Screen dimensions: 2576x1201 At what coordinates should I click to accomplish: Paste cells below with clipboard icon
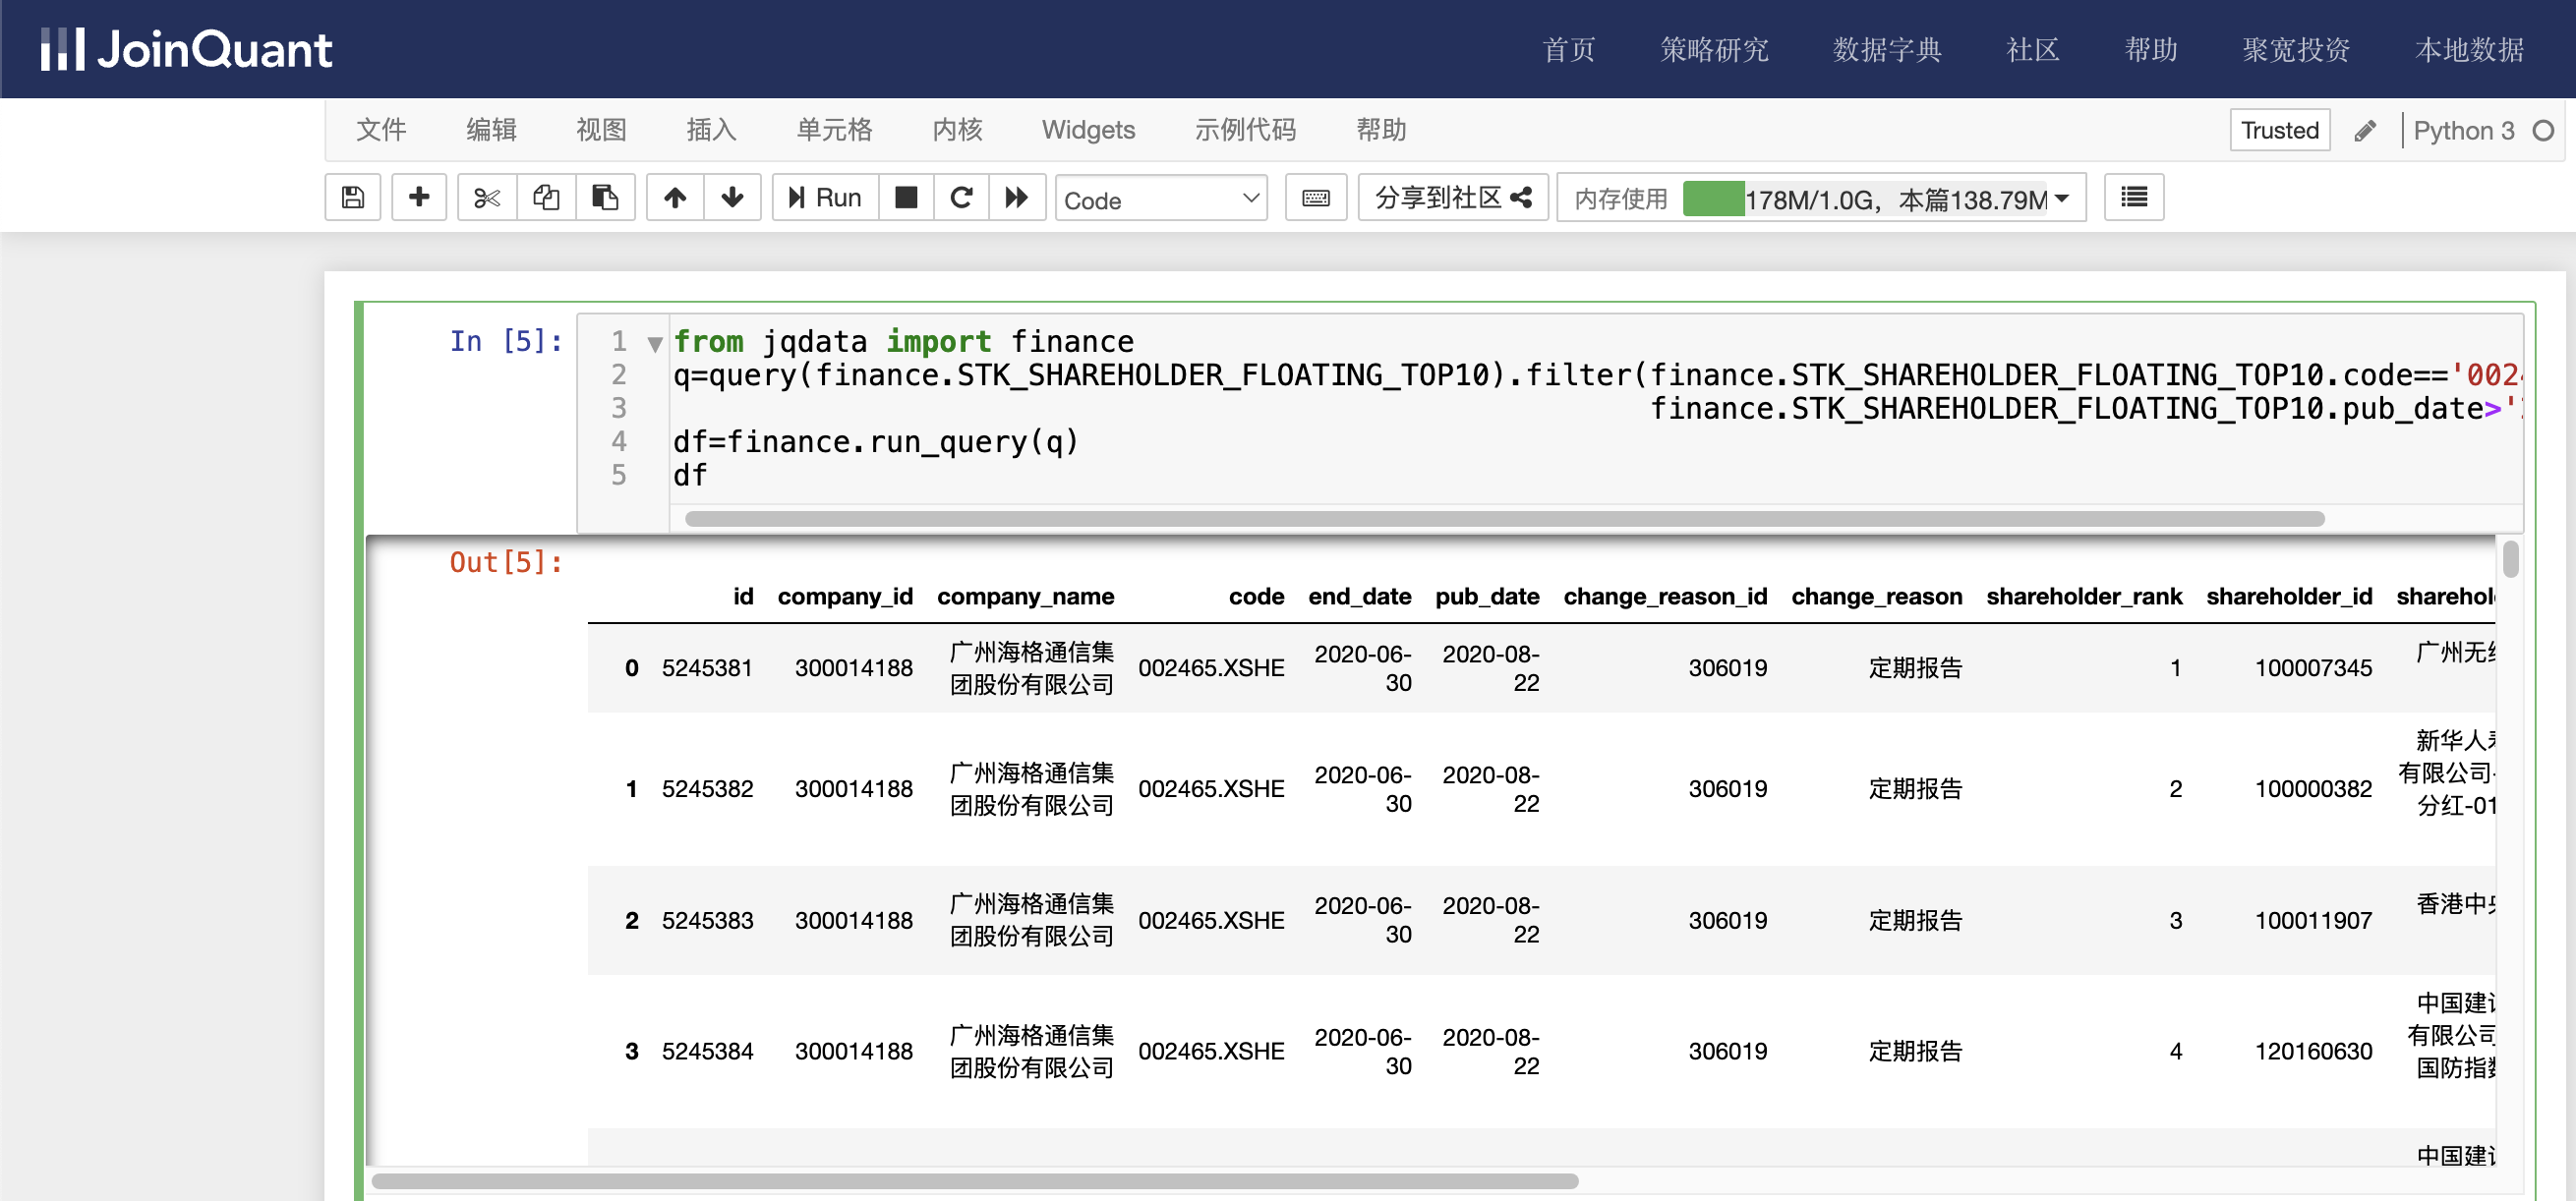click(605, 198)
